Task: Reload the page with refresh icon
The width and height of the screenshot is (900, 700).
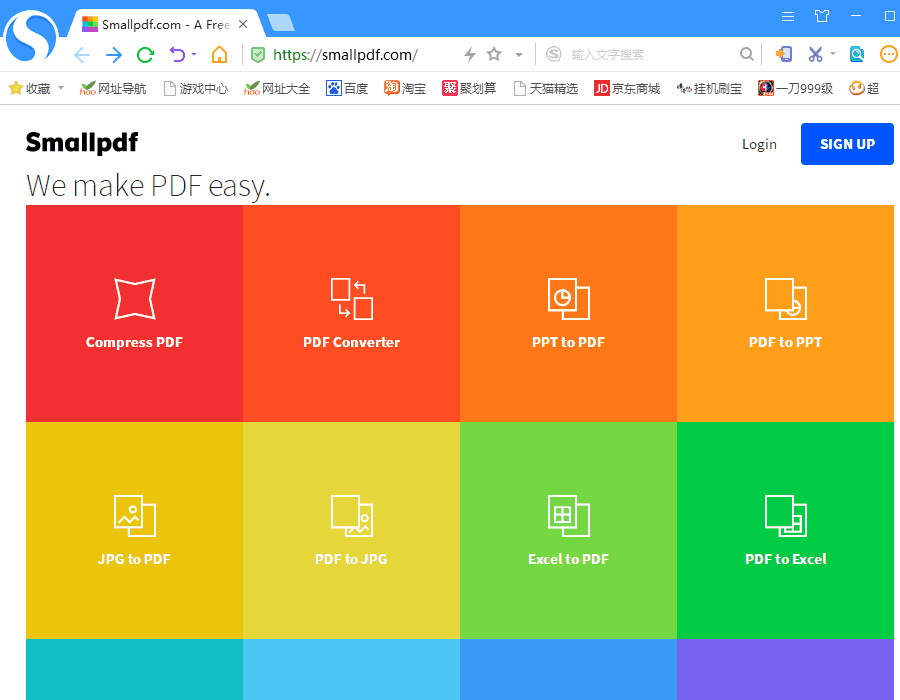Action: pos(145,55)
